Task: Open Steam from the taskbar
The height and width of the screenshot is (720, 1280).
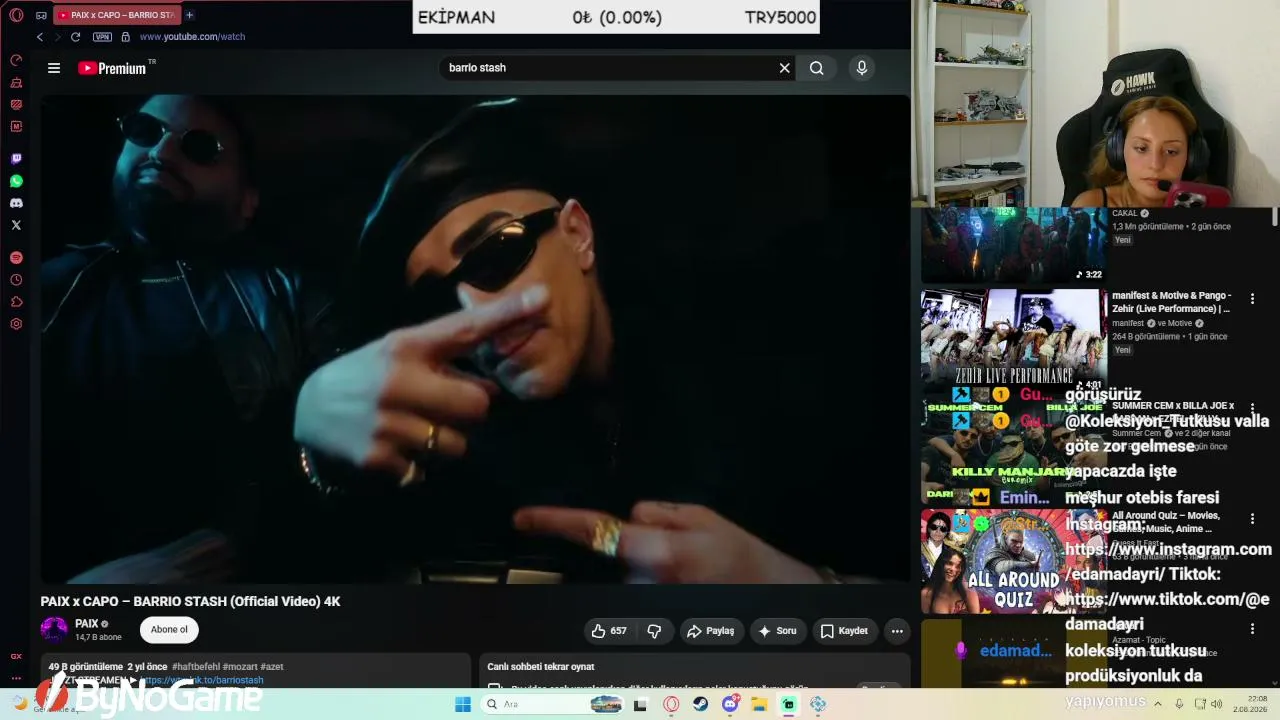Action: [x=701, y=704]
